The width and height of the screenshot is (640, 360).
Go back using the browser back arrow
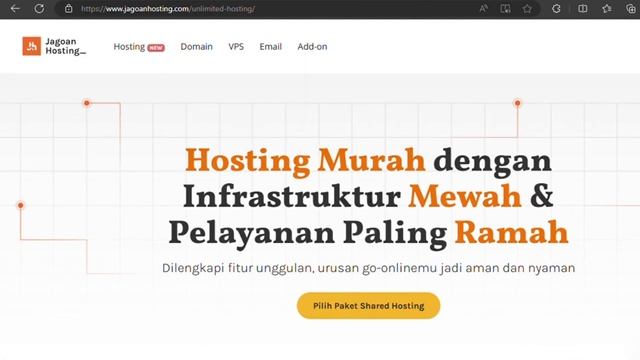[x=15, y=9]
